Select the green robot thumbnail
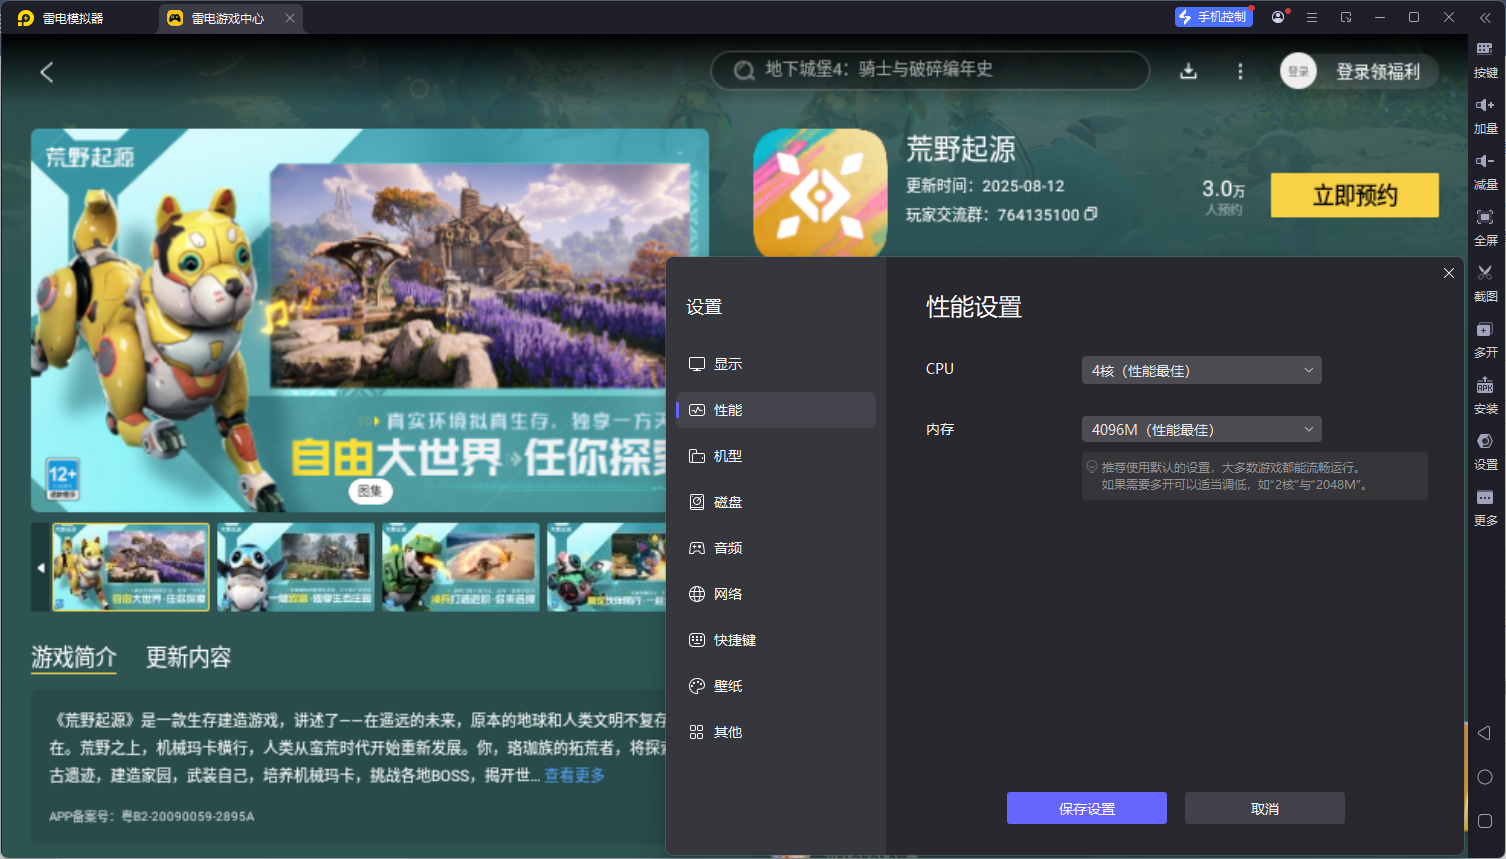 pos(460,567)
